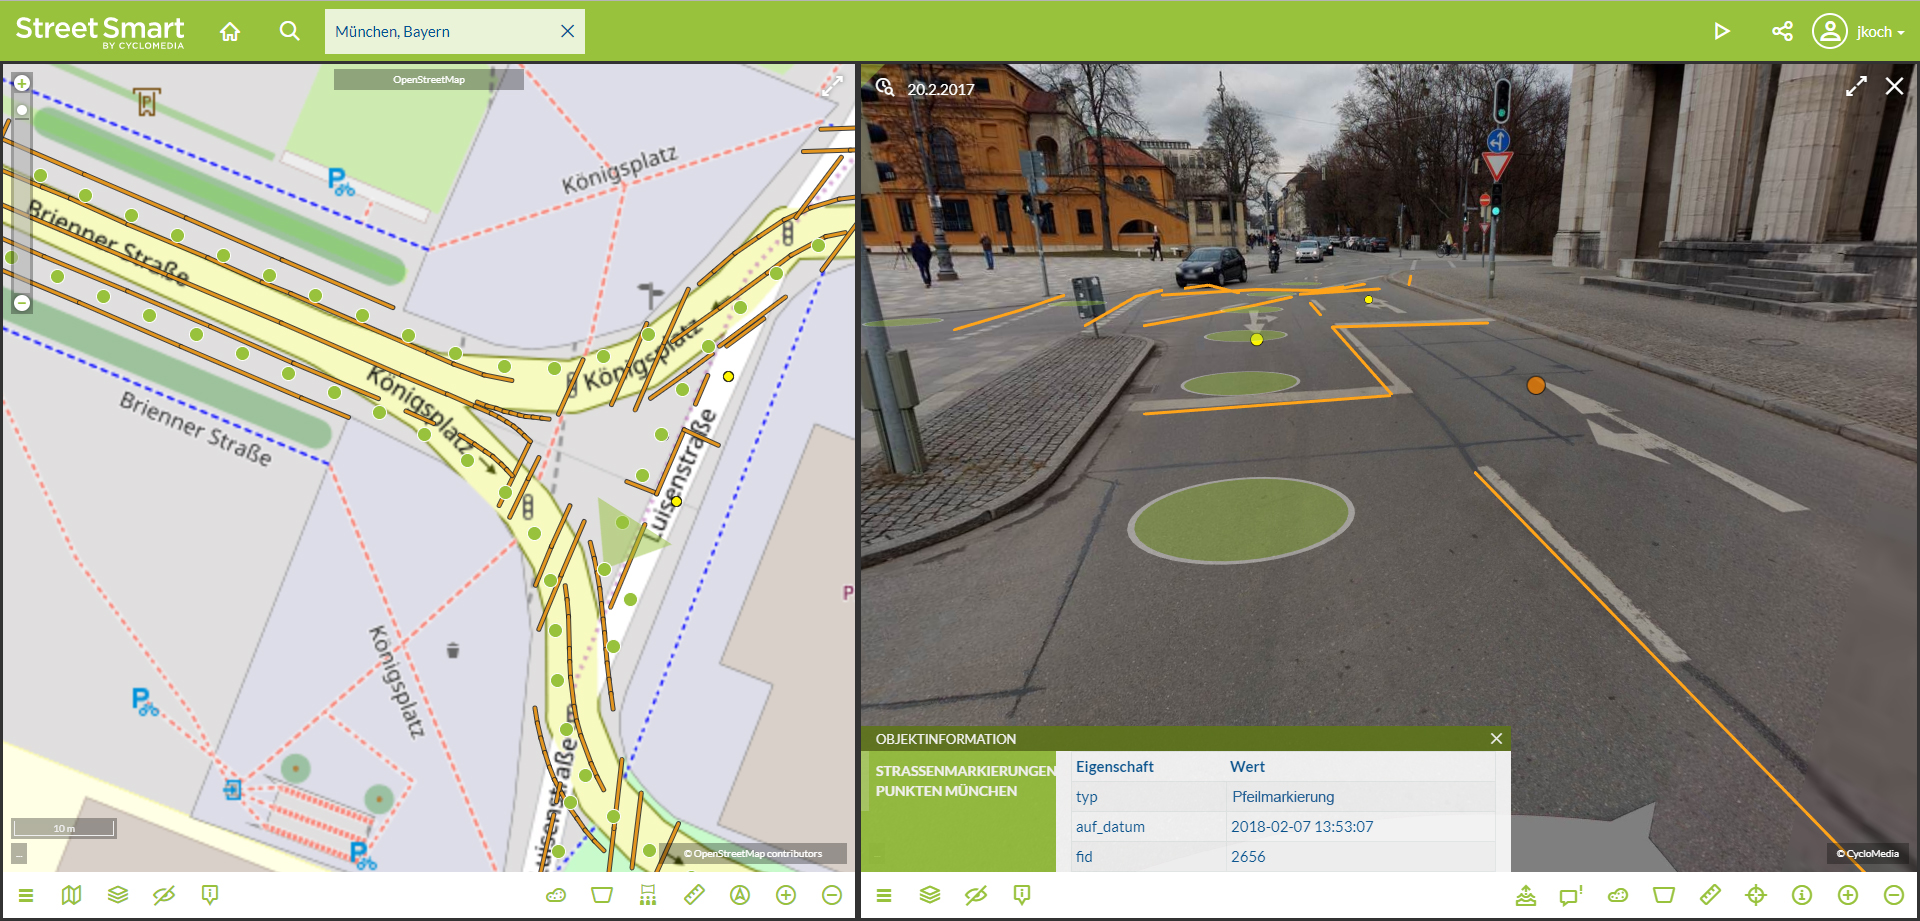
Task: Zoom in the panorama with plus button
Action: click(1848, 895)
